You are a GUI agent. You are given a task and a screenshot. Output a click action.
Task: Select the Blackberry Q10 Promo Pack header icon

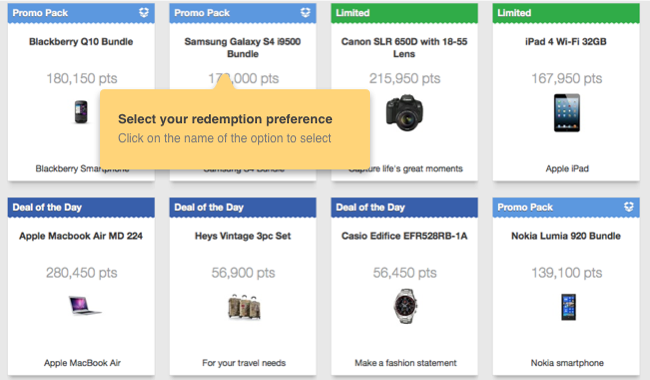(x=144, y=12)
